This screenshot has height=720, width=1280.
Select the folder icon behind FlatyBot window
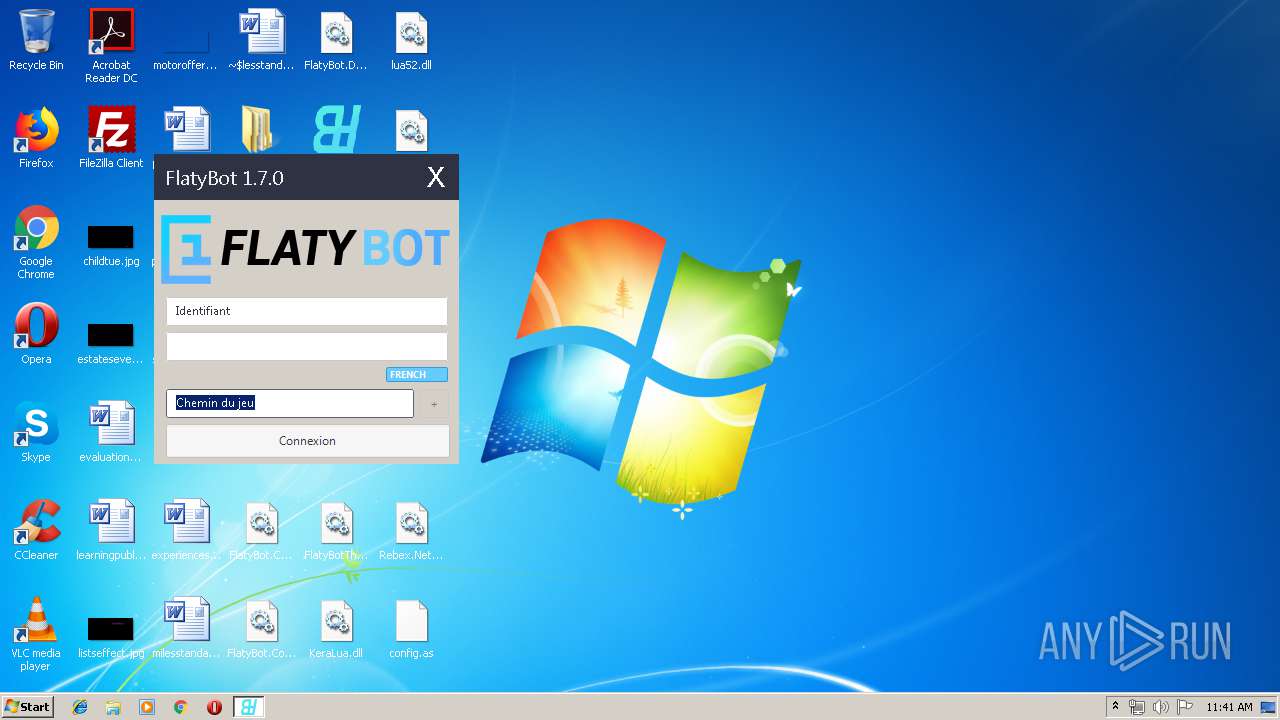261,130
